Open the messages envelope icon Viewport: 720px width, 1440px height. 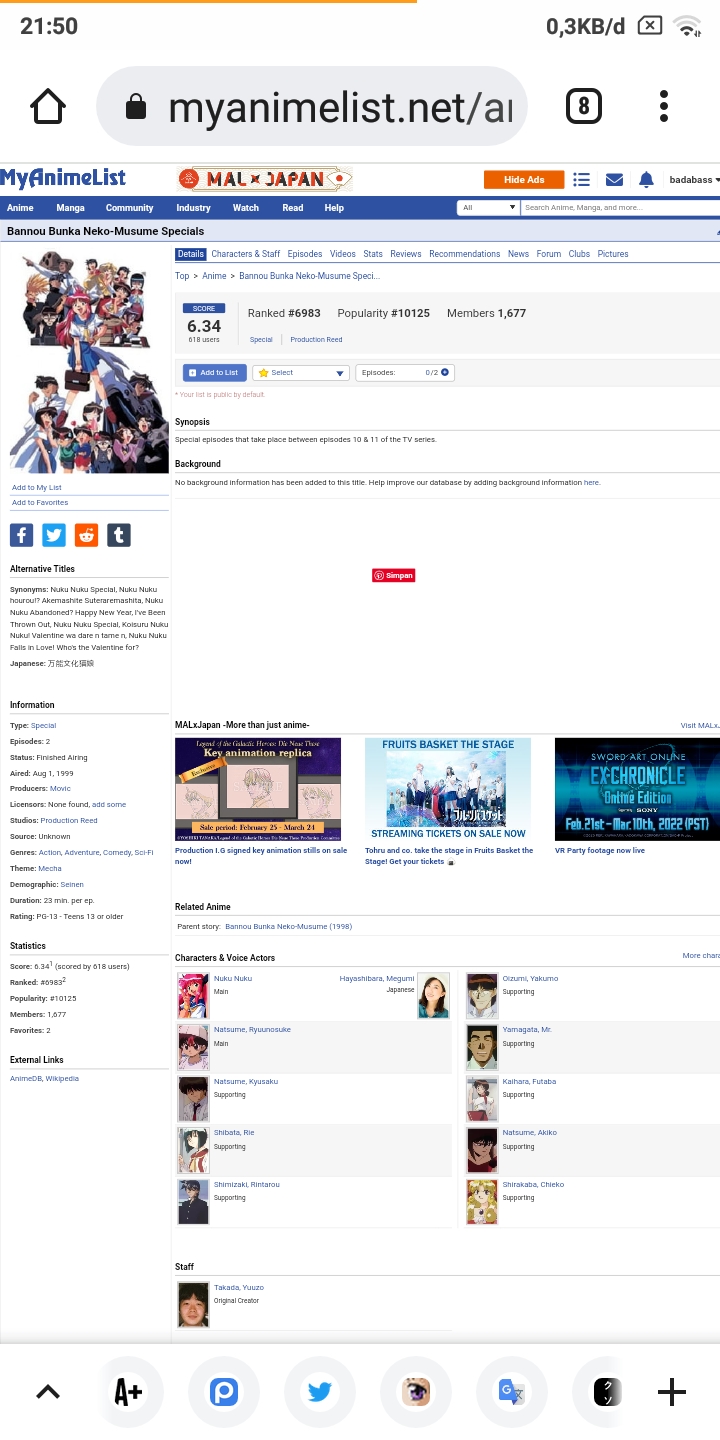[614, 180]
